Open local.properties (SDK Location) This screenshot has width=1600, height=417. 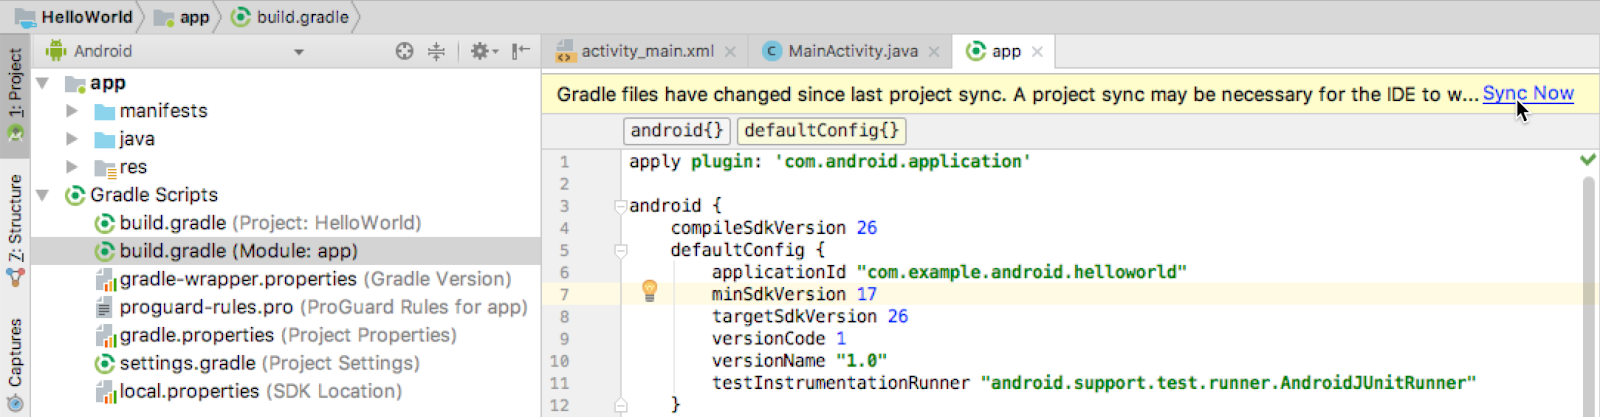coord(260,391)
